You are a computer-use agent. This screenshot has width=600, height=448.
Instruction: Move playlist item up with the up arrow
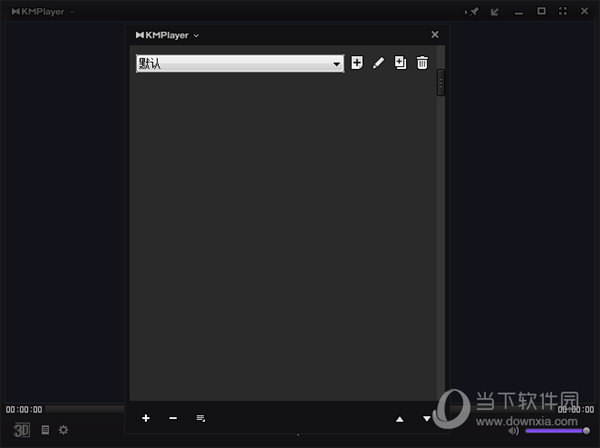click(x=399, y=419)
